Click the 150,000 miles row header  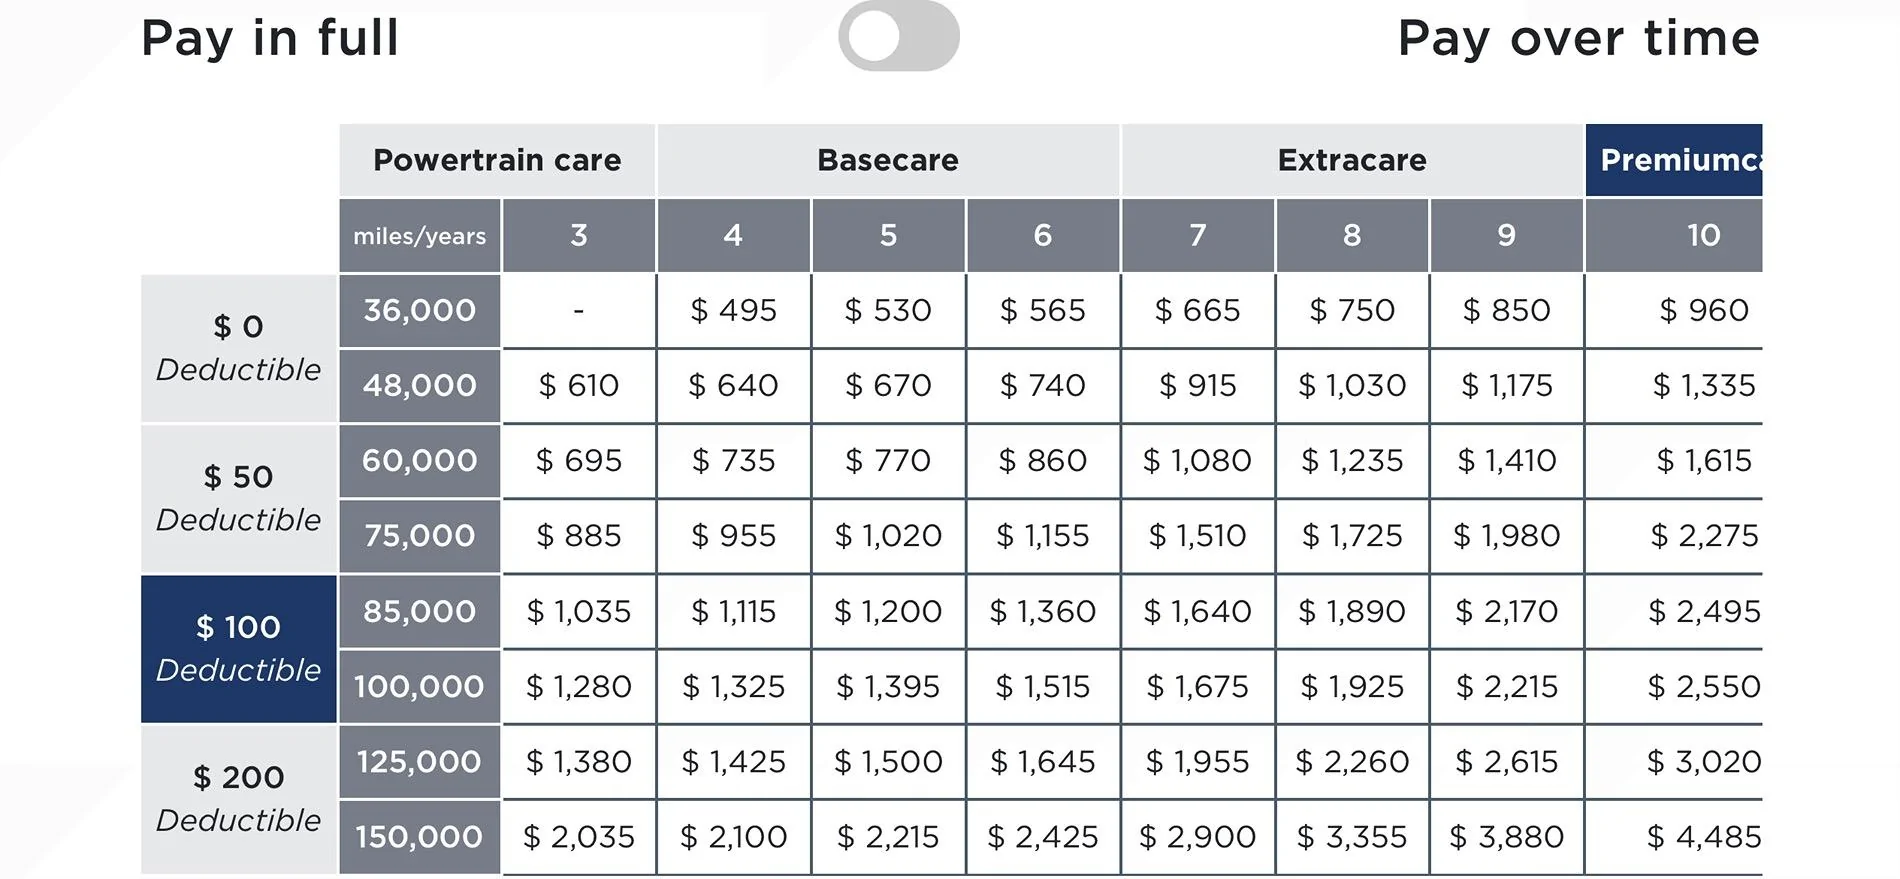pos(419,837)
